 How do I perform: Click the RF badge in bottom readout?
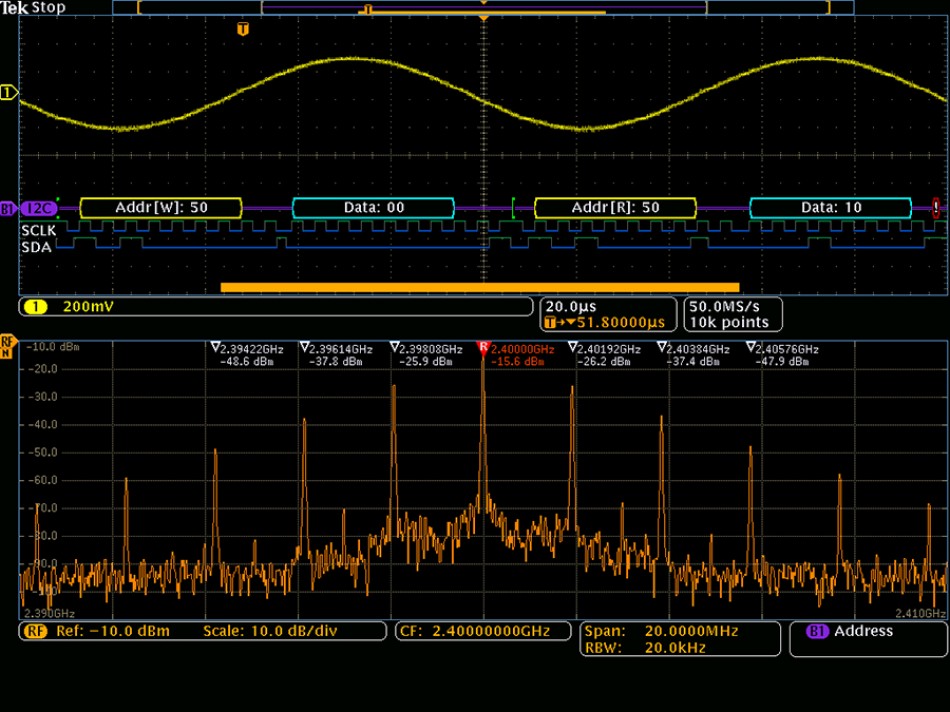(35, 631)
